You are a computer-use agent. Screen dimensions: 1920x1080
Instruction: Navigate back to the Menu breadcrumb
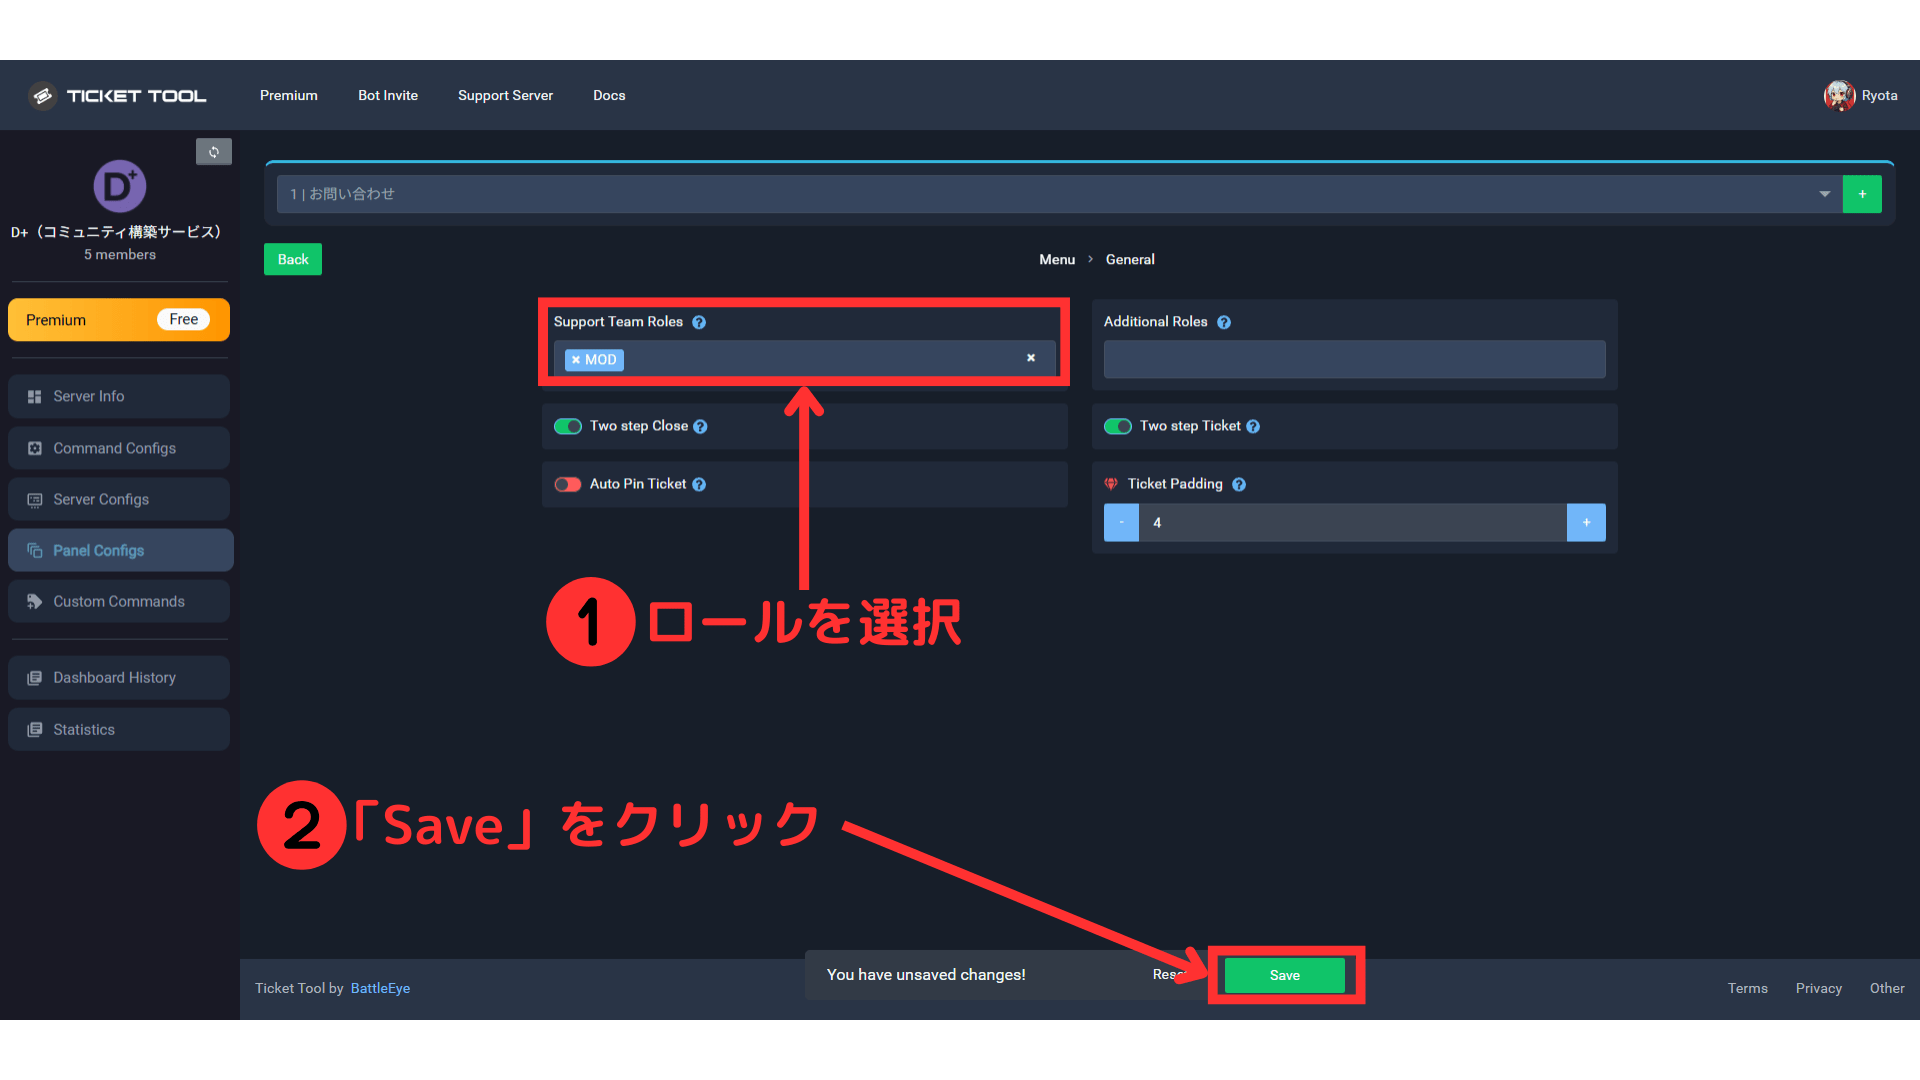click(x=1056, y=259)
